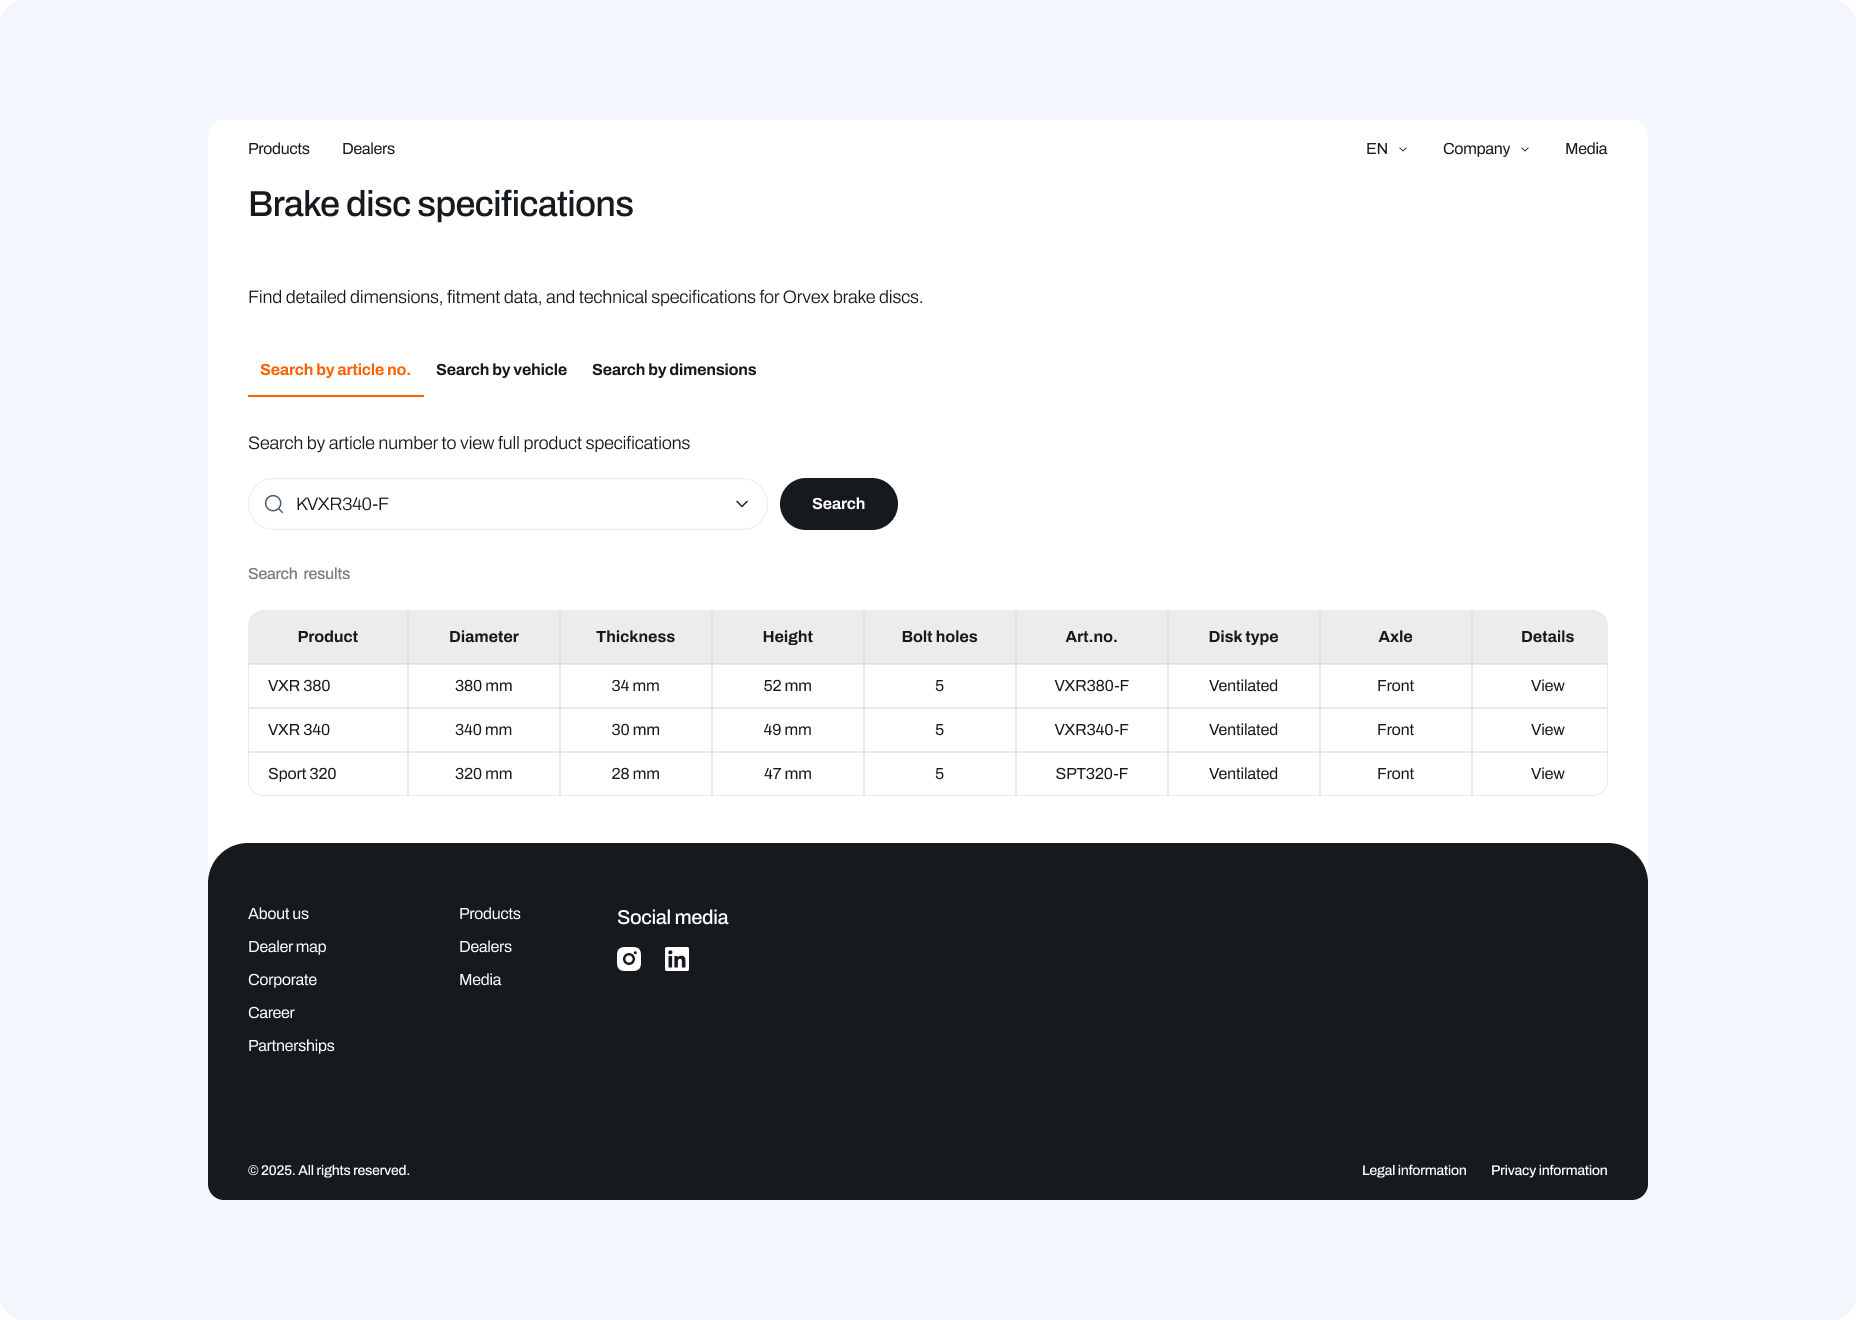Open About us footer link

(x=278, y=914)
